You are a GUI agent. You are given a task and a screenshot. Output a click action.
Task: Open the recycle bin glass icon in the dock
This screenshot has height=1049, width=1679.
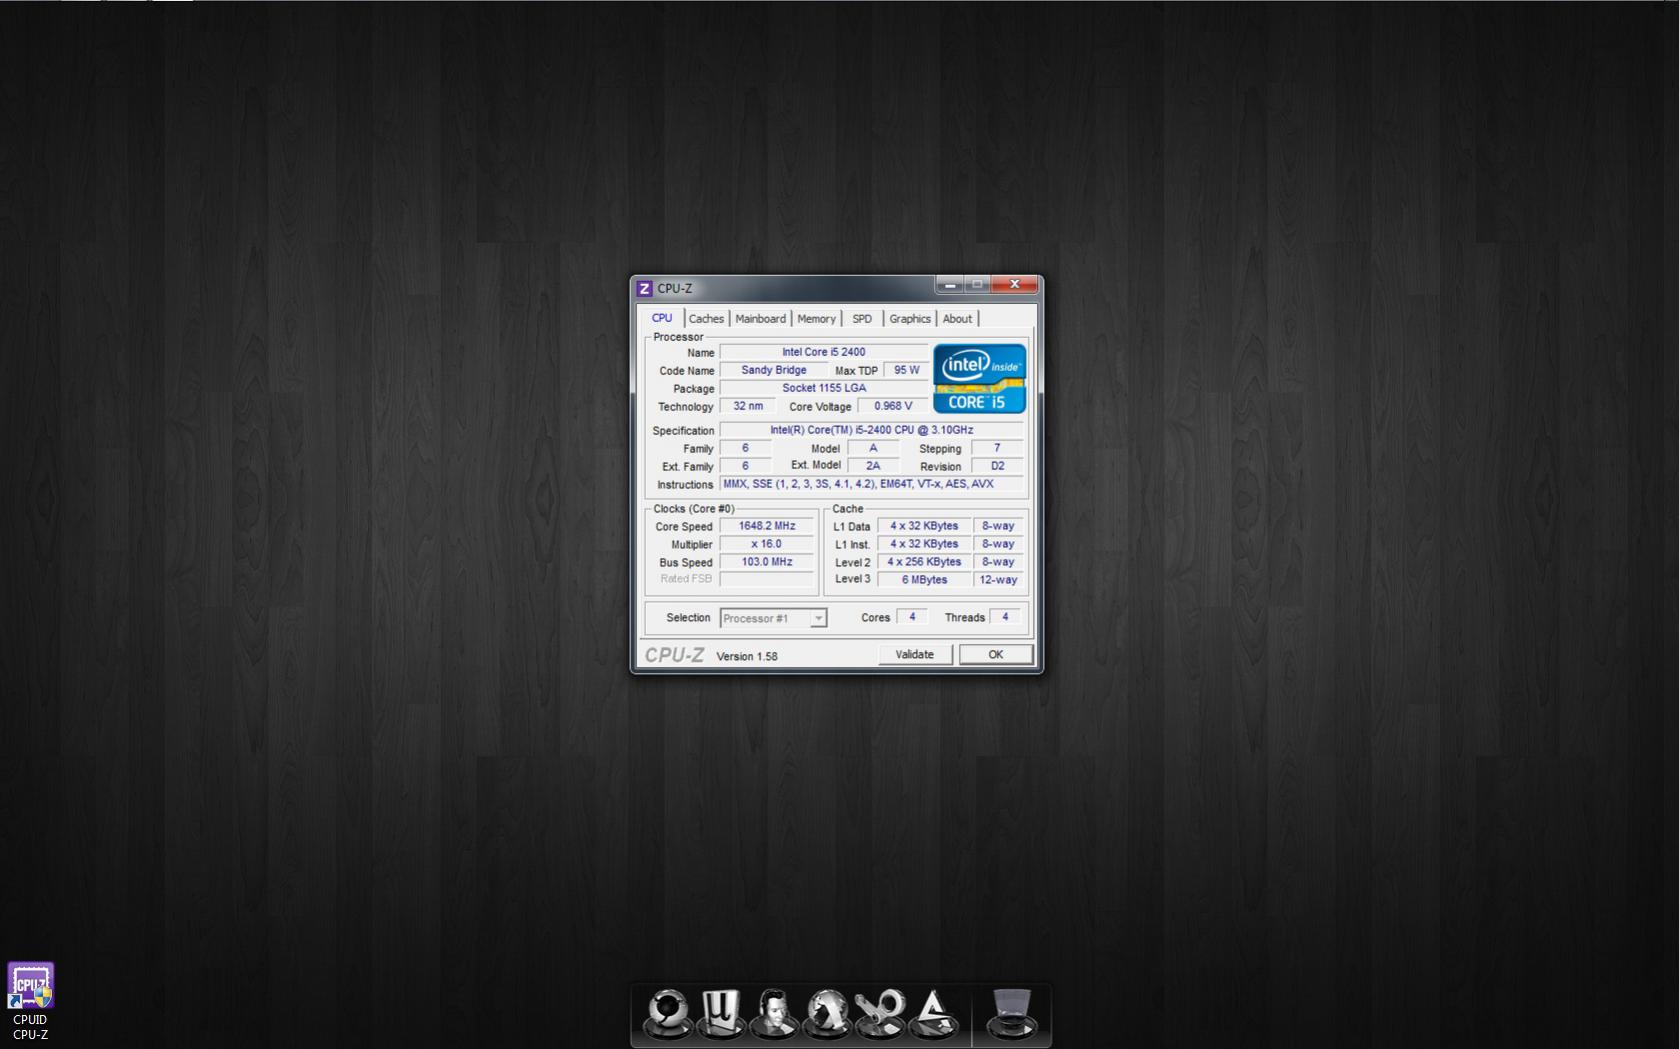pos(1011,1012)
